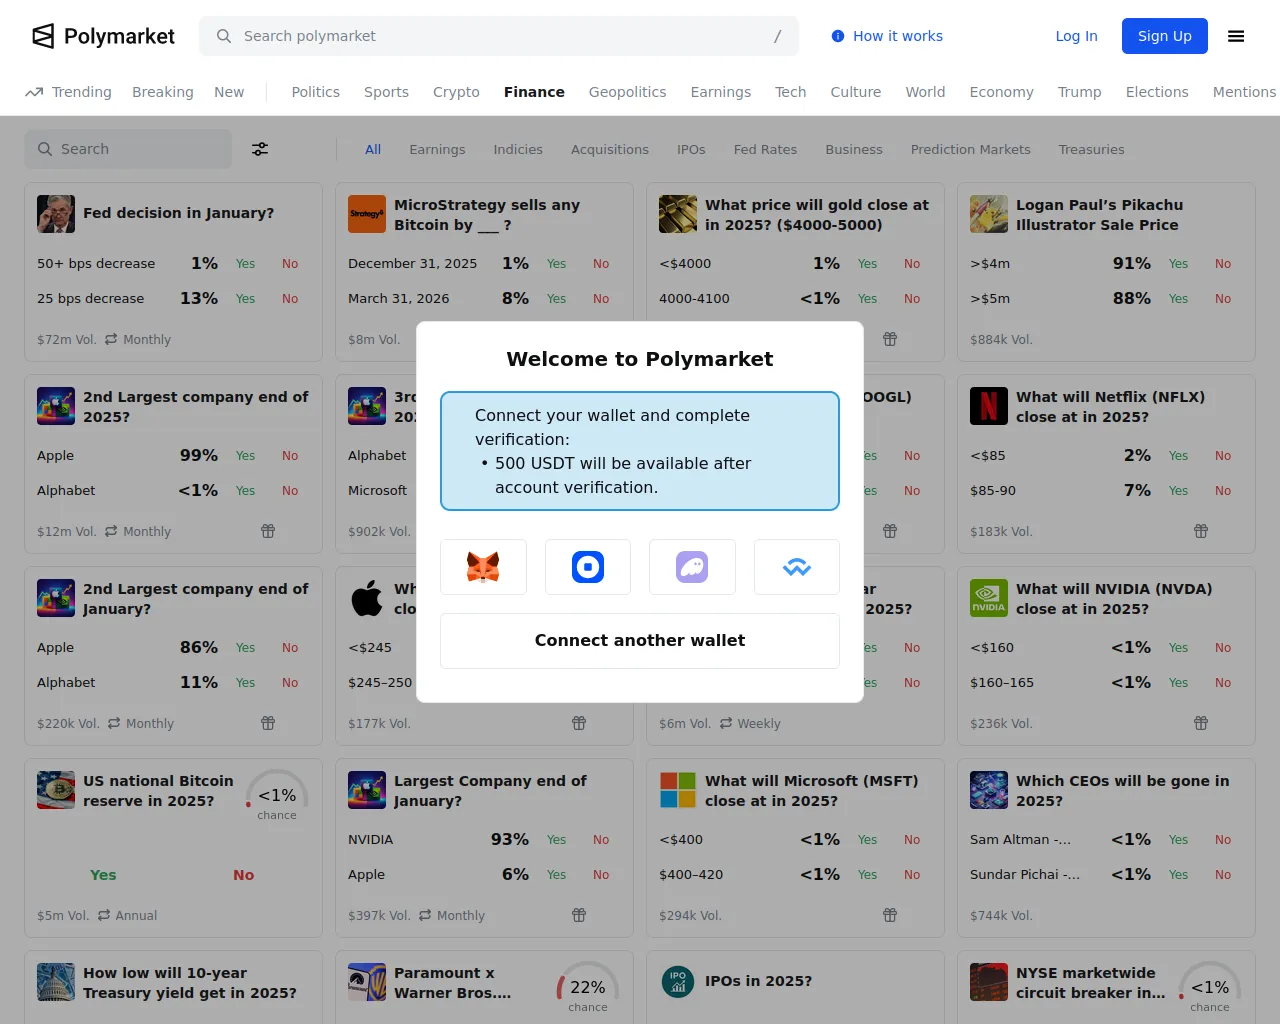The width and height of the screenshot is (1280, 1024).
Task: Connect with WalletConnect
Action: 797,567
